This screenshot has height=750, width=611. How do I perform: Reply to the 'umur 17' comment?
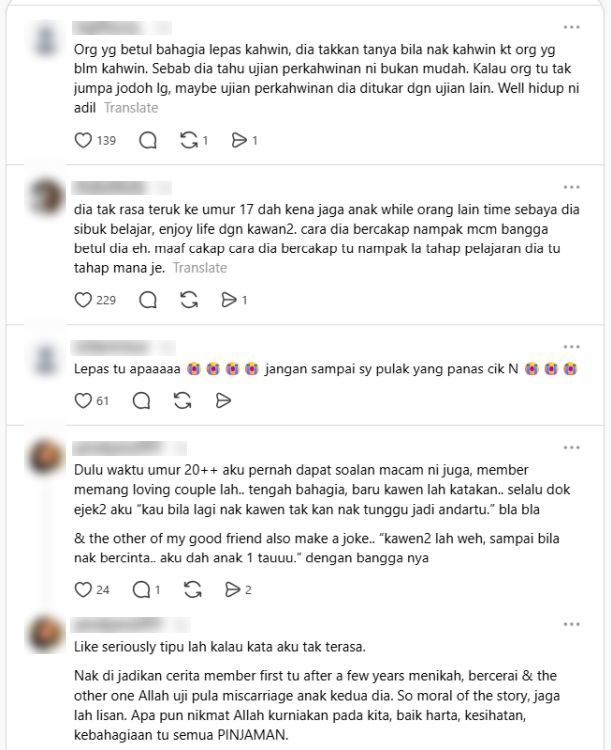tap(148, 300)
